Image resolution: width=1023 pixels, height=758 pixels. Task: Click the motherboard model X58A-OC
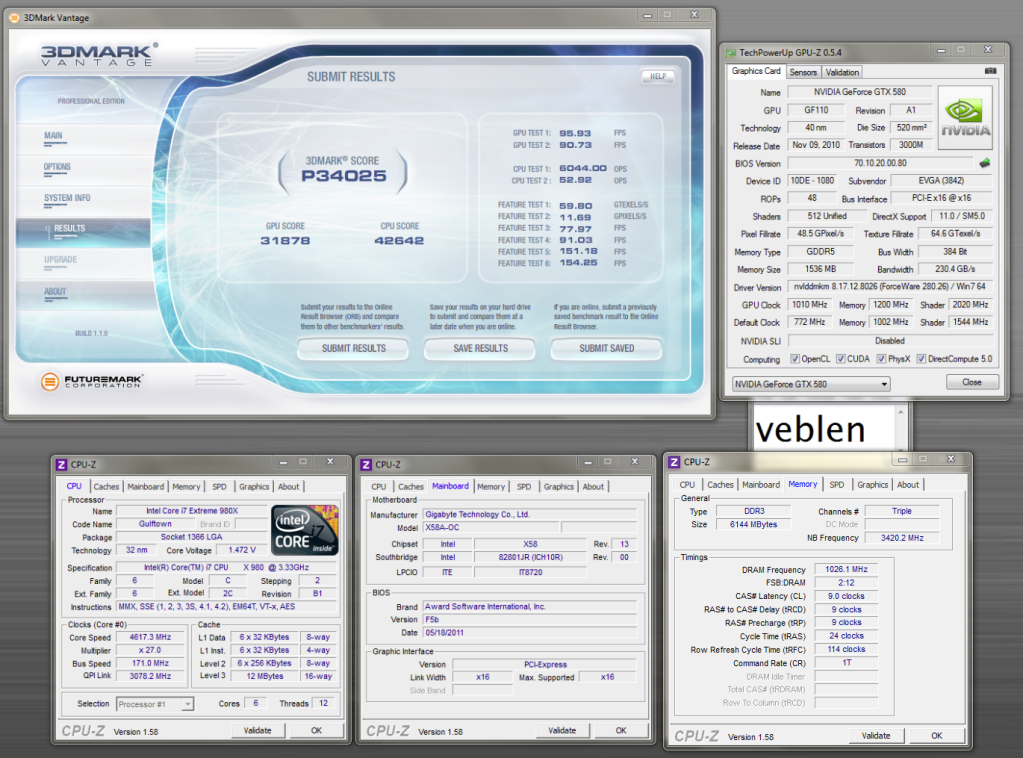point(491,528)
